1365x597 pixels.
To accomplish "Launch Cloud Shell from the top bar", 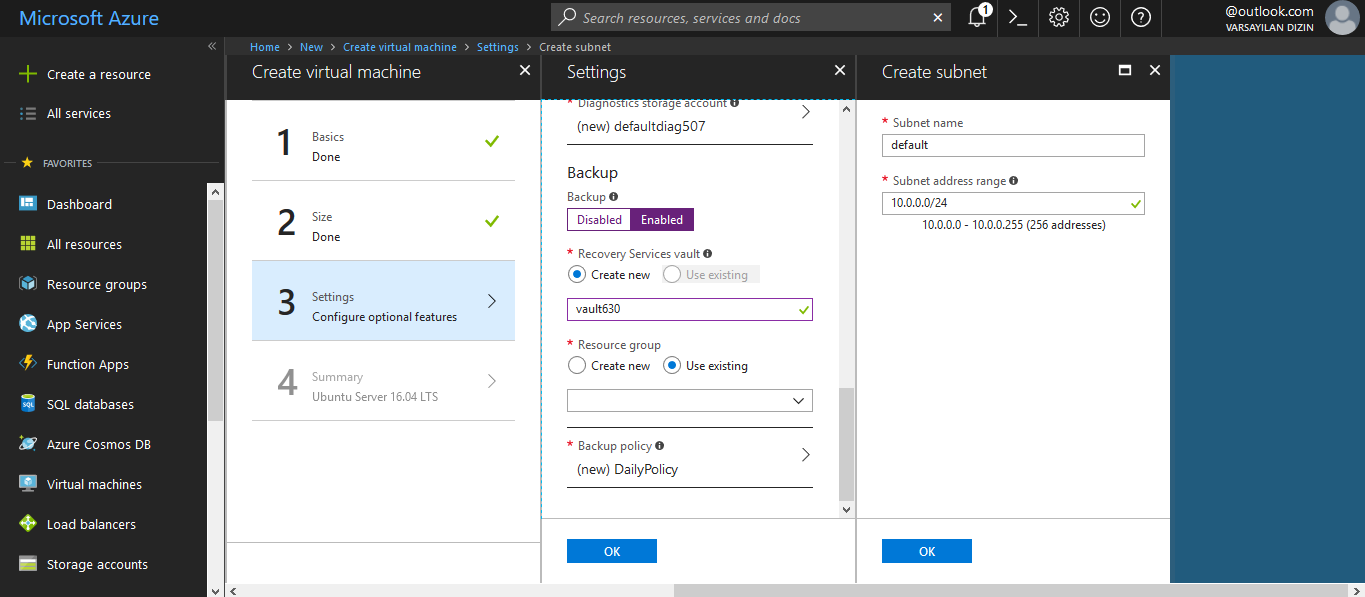I will 1018,18.
